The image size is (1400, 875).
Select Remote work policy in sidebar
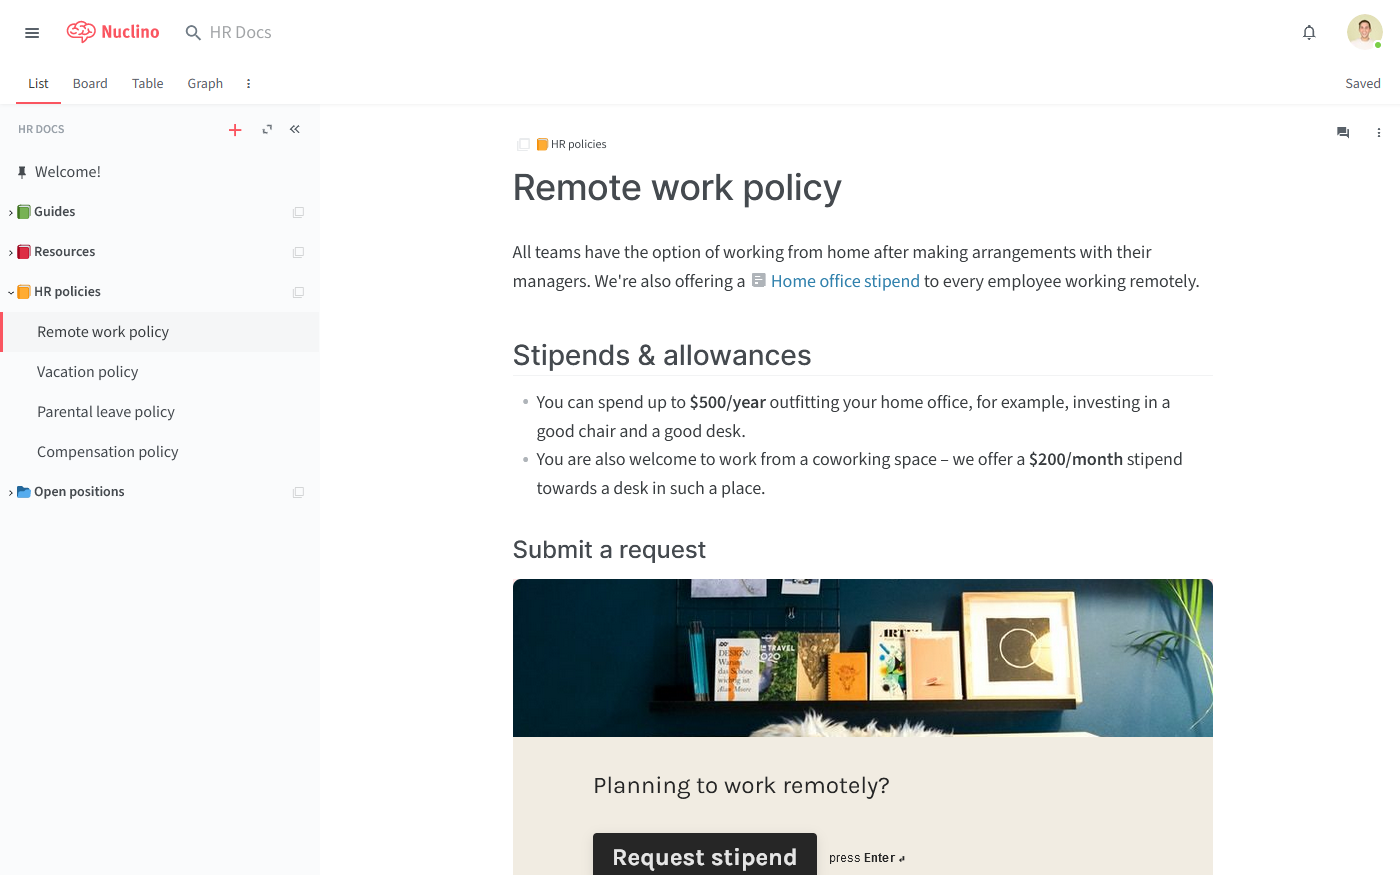[x=160, y=332]
